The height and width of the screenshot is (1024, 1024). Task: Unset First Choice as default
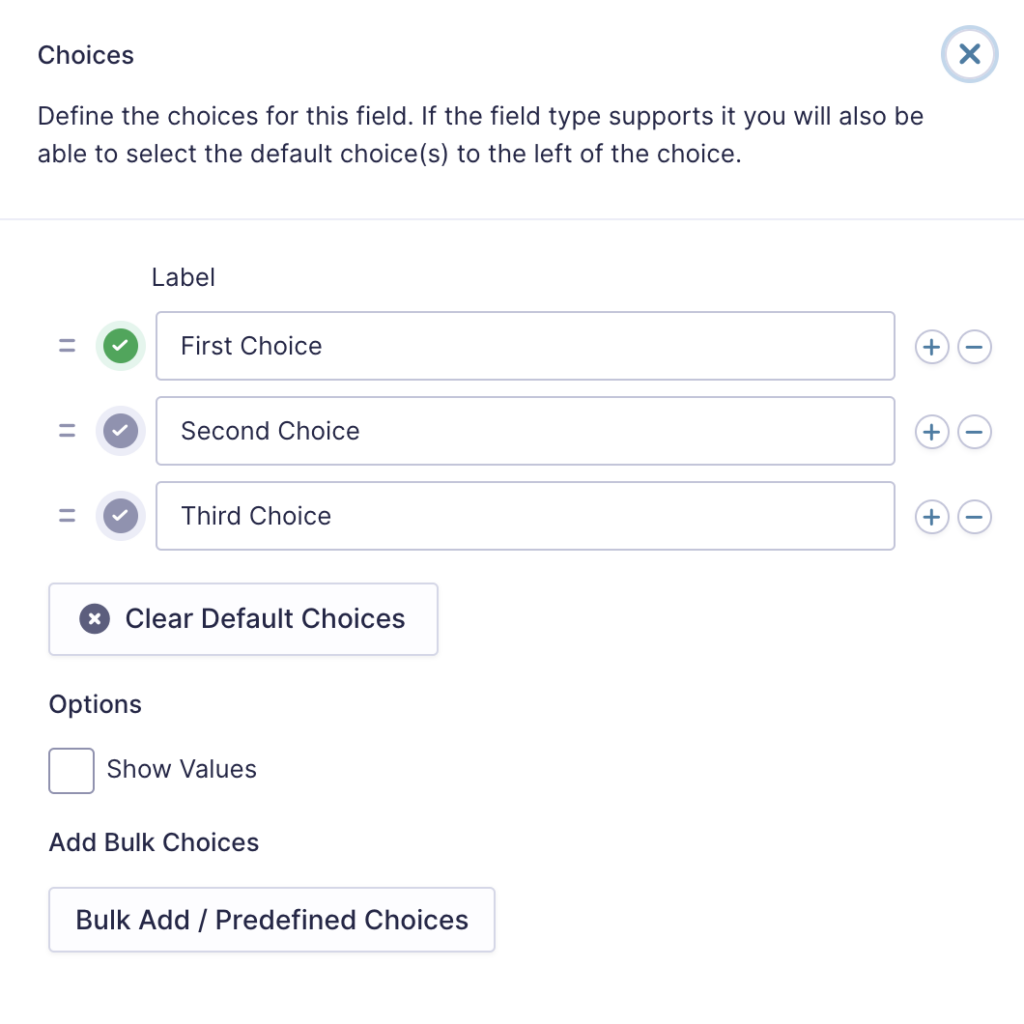point(120,345)
